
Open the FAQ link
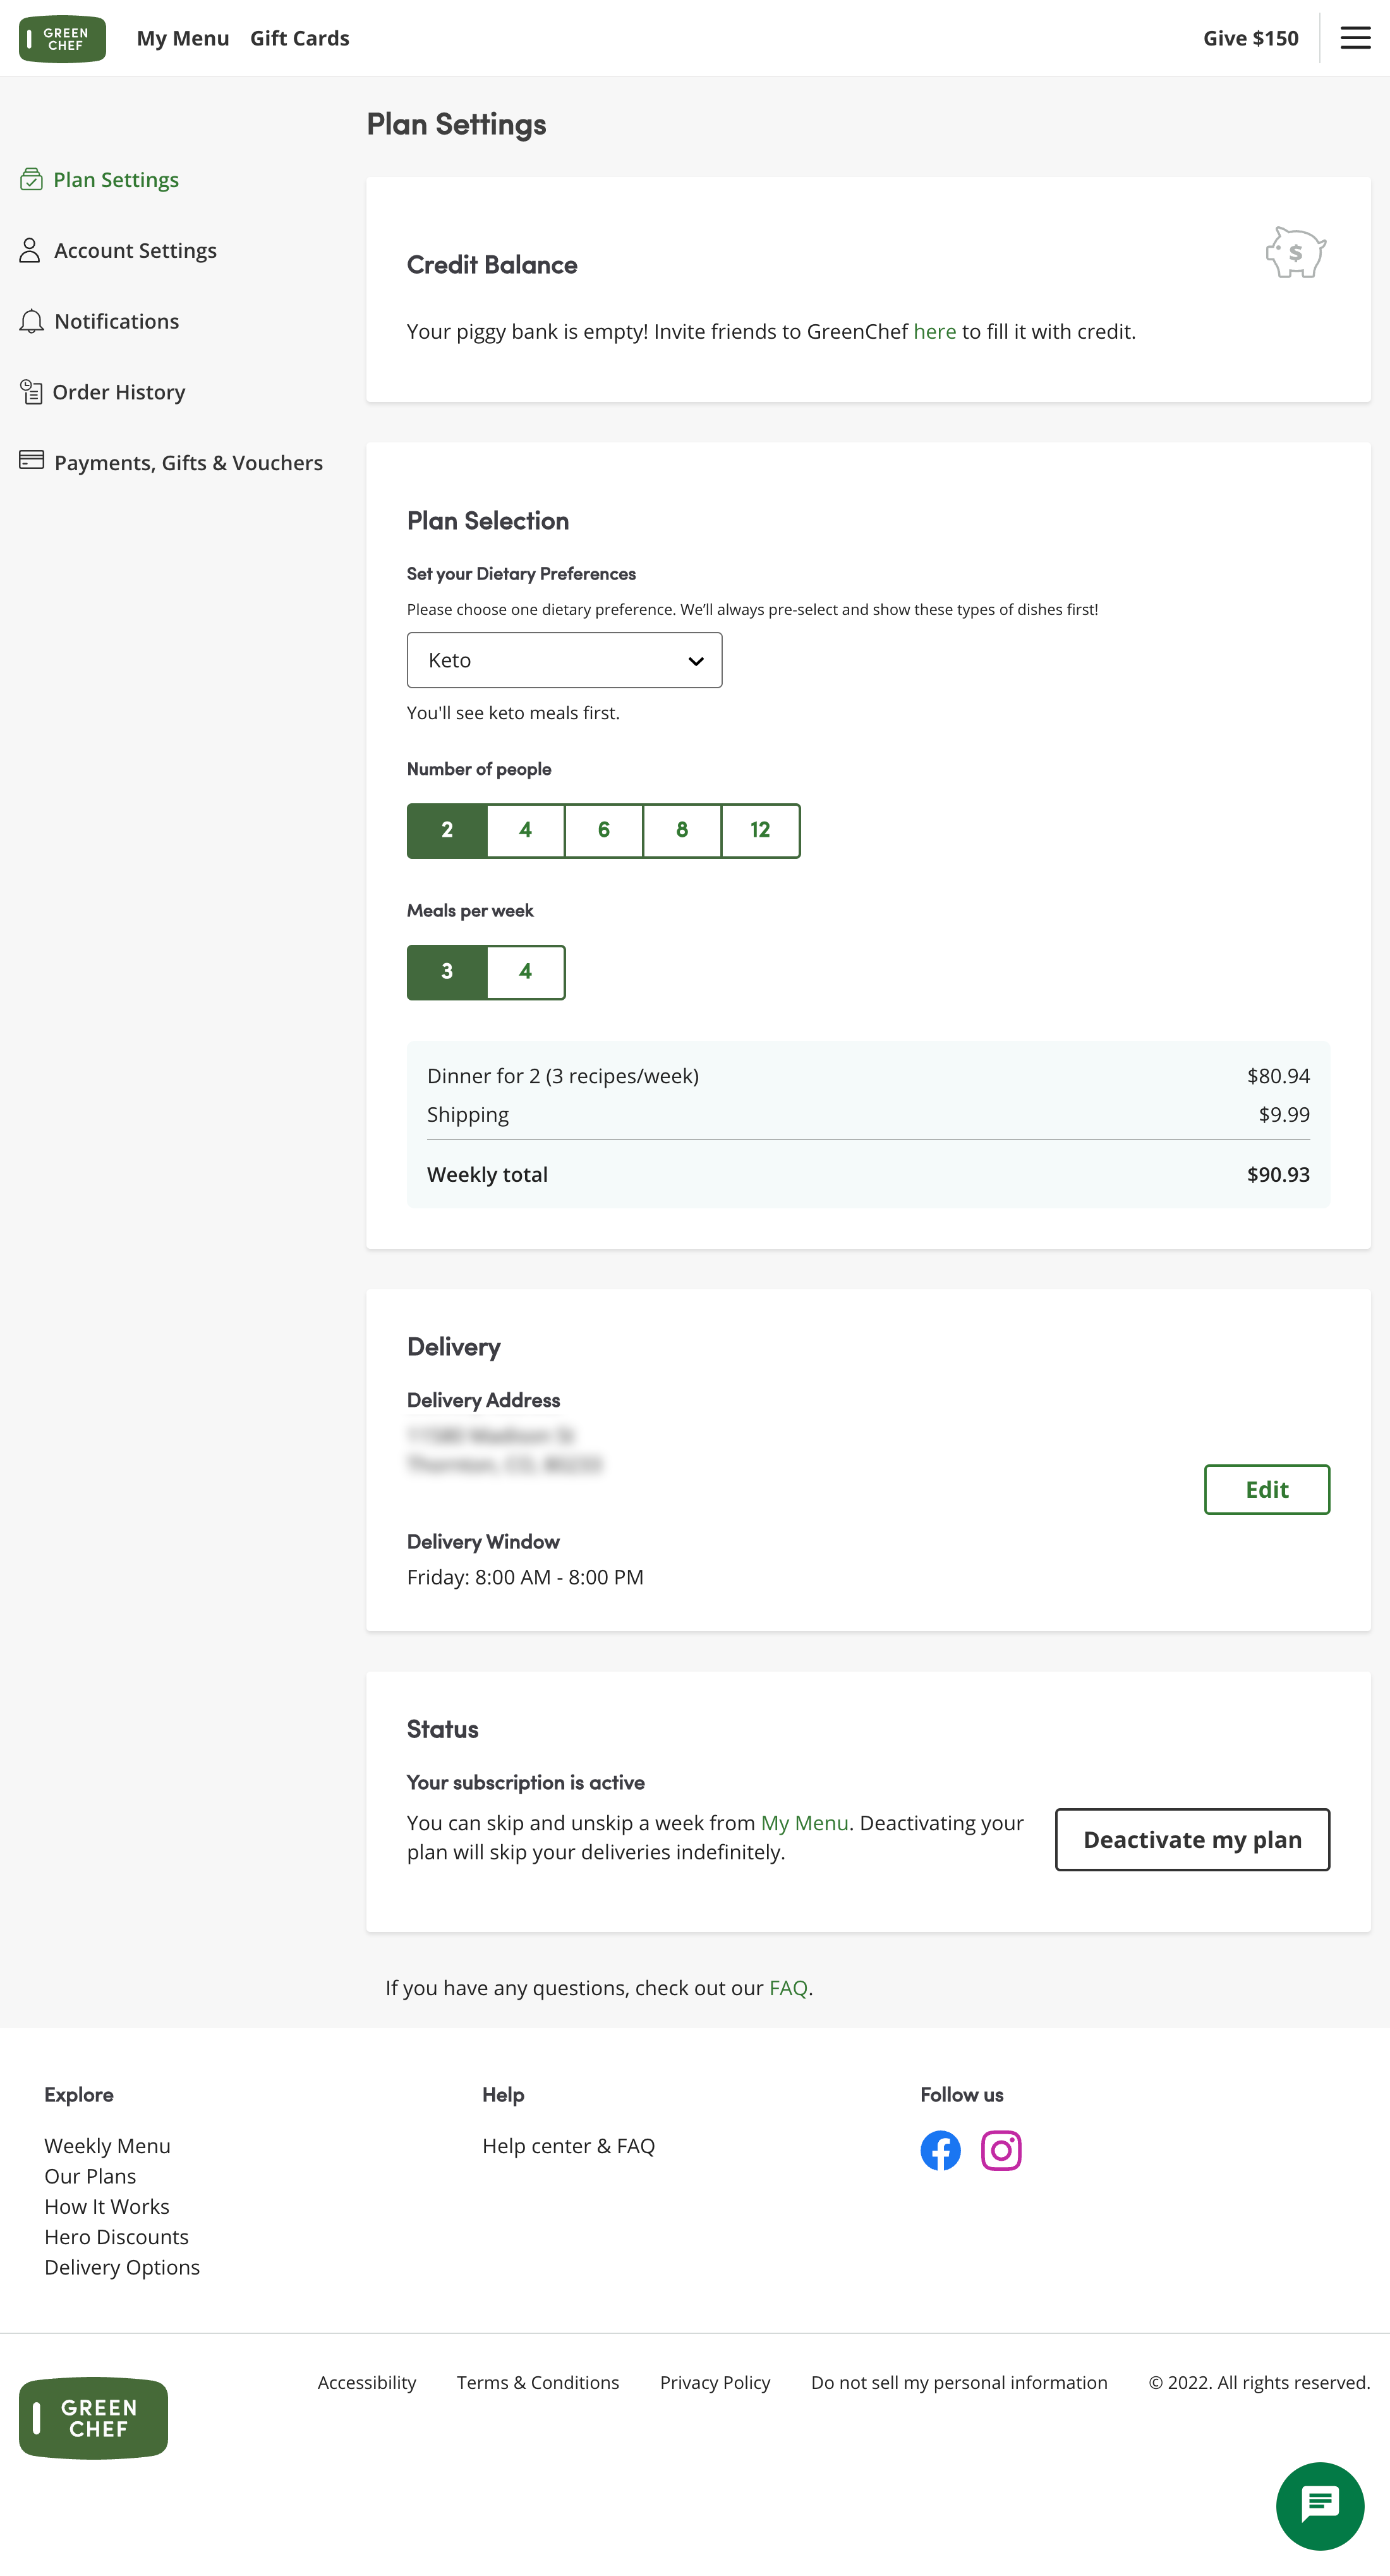(787, 1987)
